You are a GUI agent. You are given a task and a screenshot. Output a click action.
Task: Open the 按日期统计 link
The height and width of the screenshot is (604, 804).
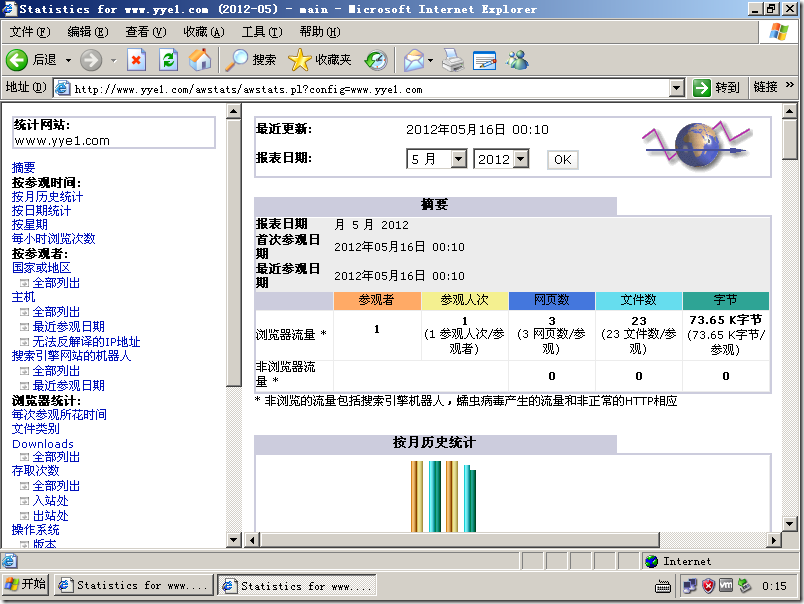click(x=42, y=211)
